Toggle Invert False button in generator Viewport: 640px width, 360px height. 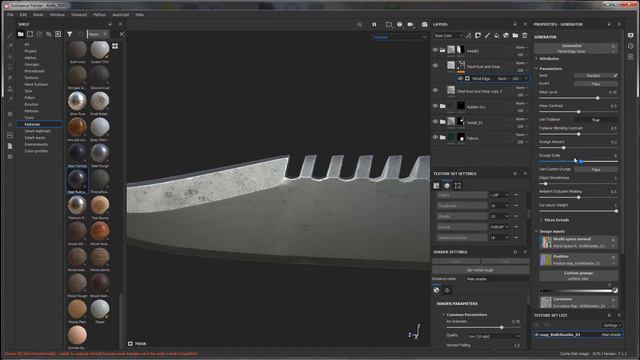point(596,84)
